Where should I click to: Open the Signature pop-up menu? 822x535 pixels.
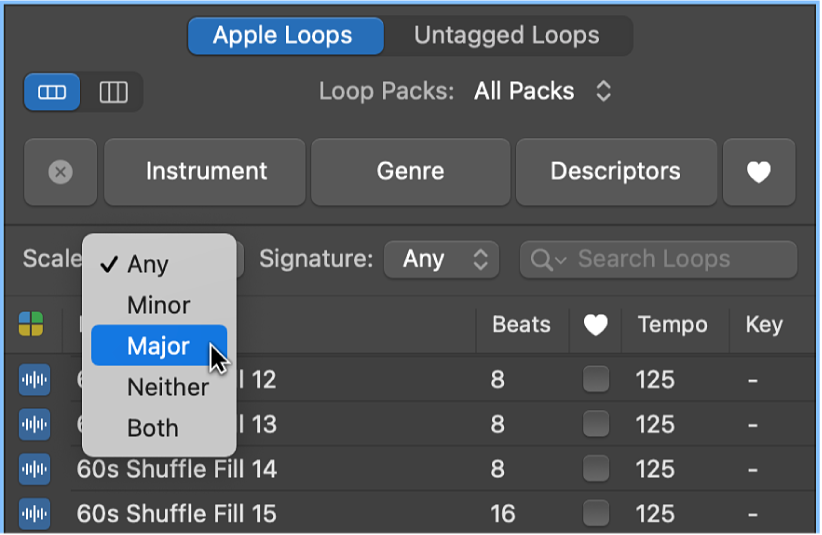pos(441,260)
